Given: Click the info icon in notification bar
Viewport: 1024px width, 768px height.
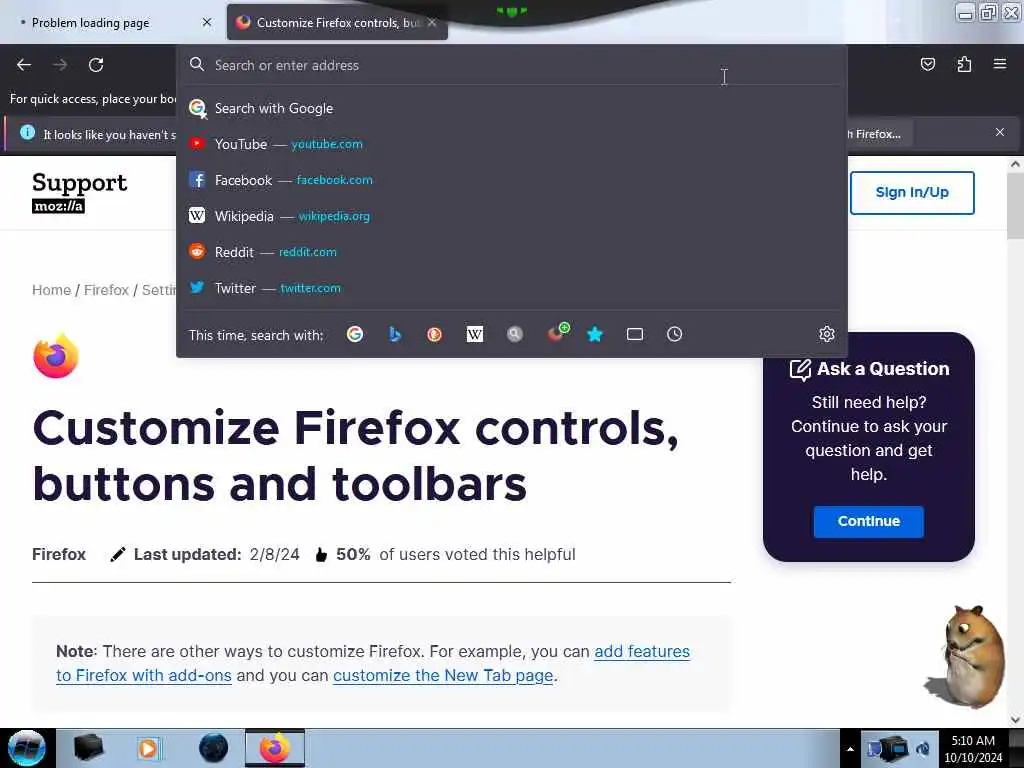Looking at the screenshot, I should click(x=27, y=133).
